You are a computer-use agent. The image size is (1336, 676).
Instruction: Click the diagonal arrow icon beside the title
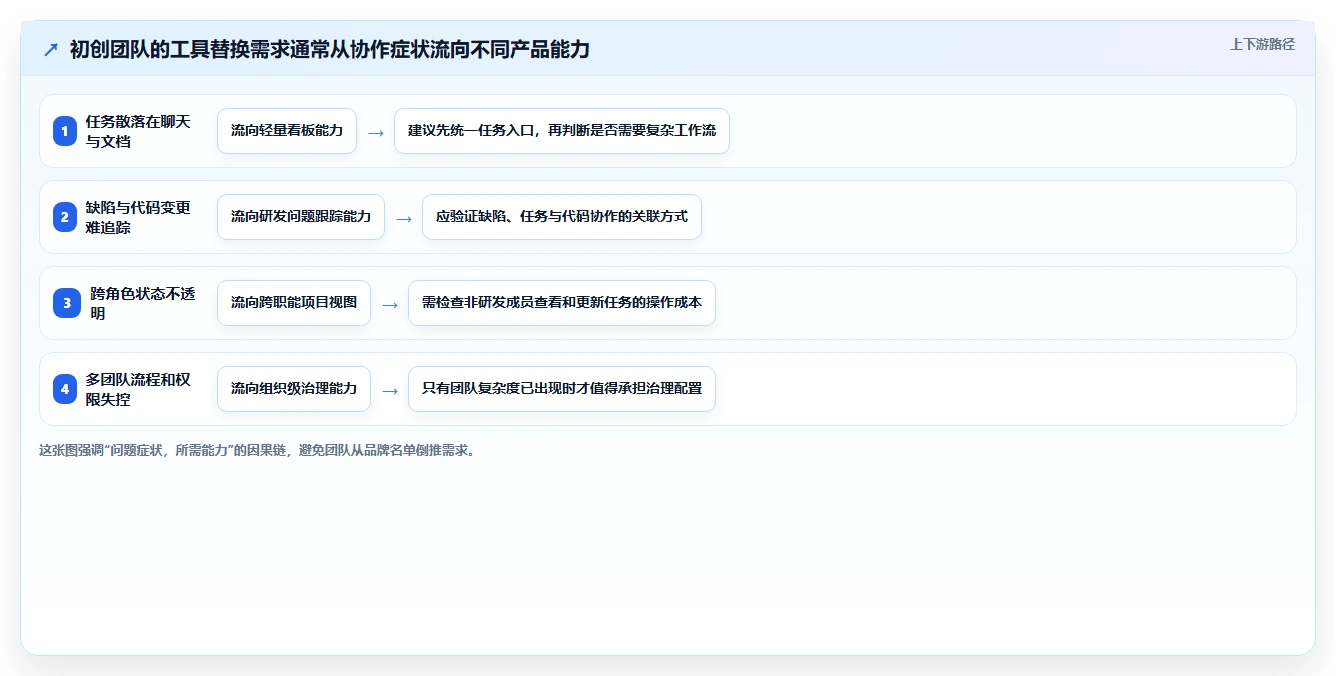click(x=51, y=49)
